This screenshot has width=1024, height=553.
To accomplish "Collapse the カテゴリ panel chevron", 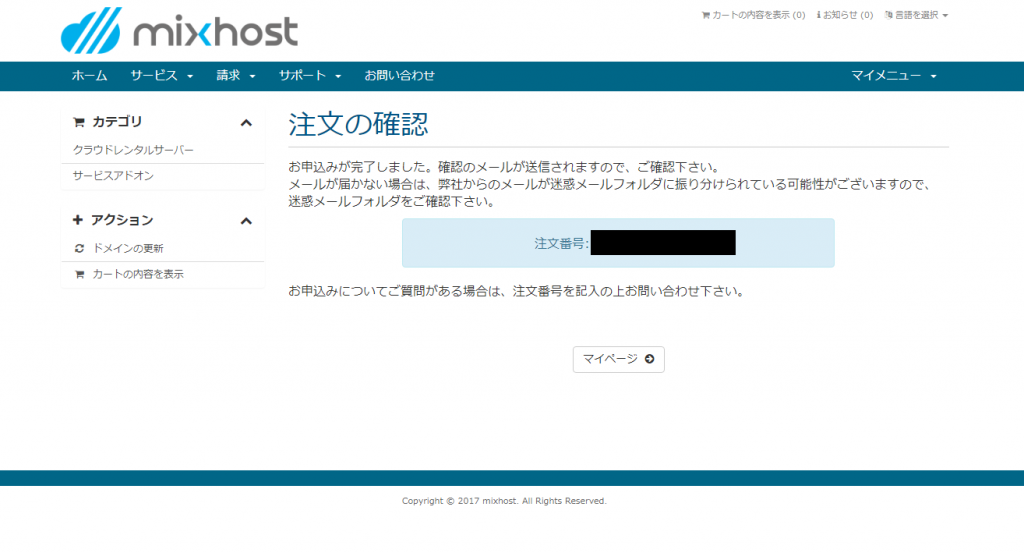I will point(246,122).
